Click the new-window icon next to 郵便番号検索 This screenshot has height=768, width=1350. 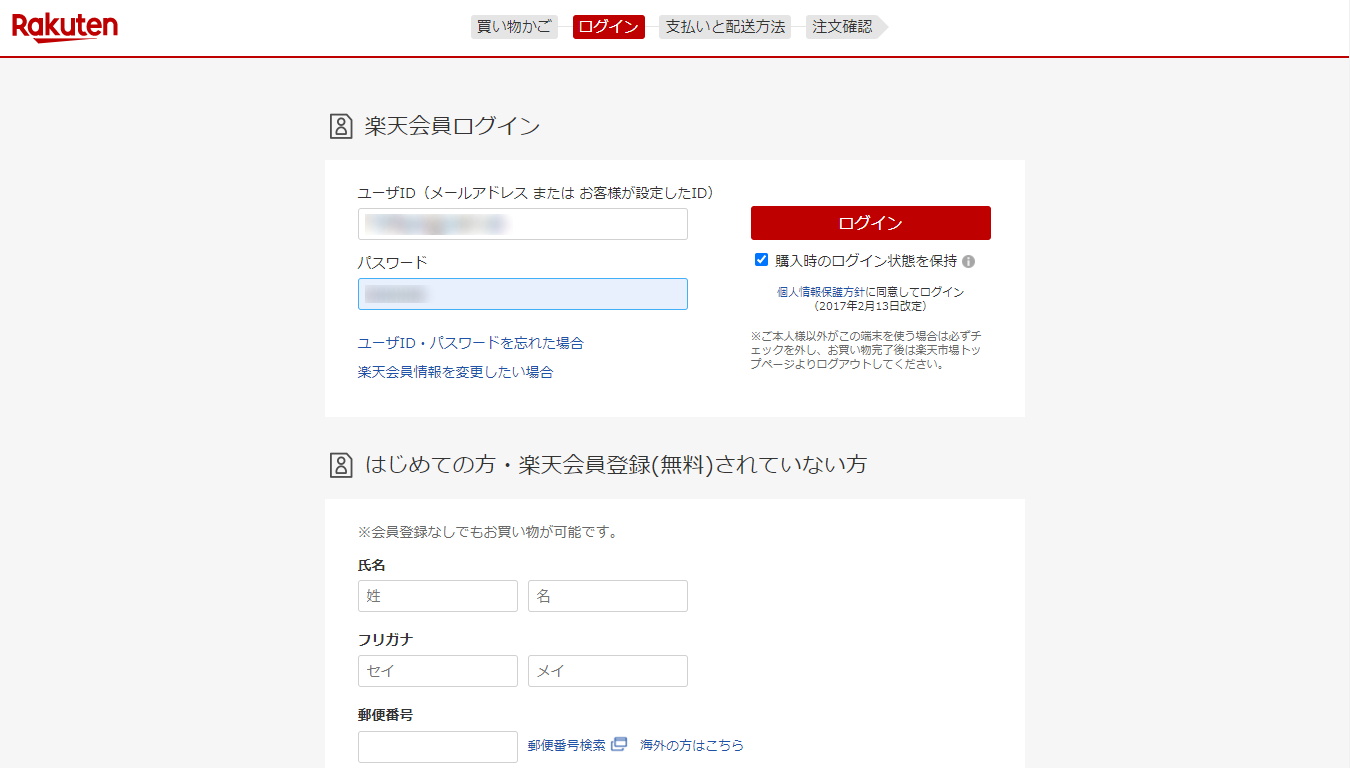619,744
